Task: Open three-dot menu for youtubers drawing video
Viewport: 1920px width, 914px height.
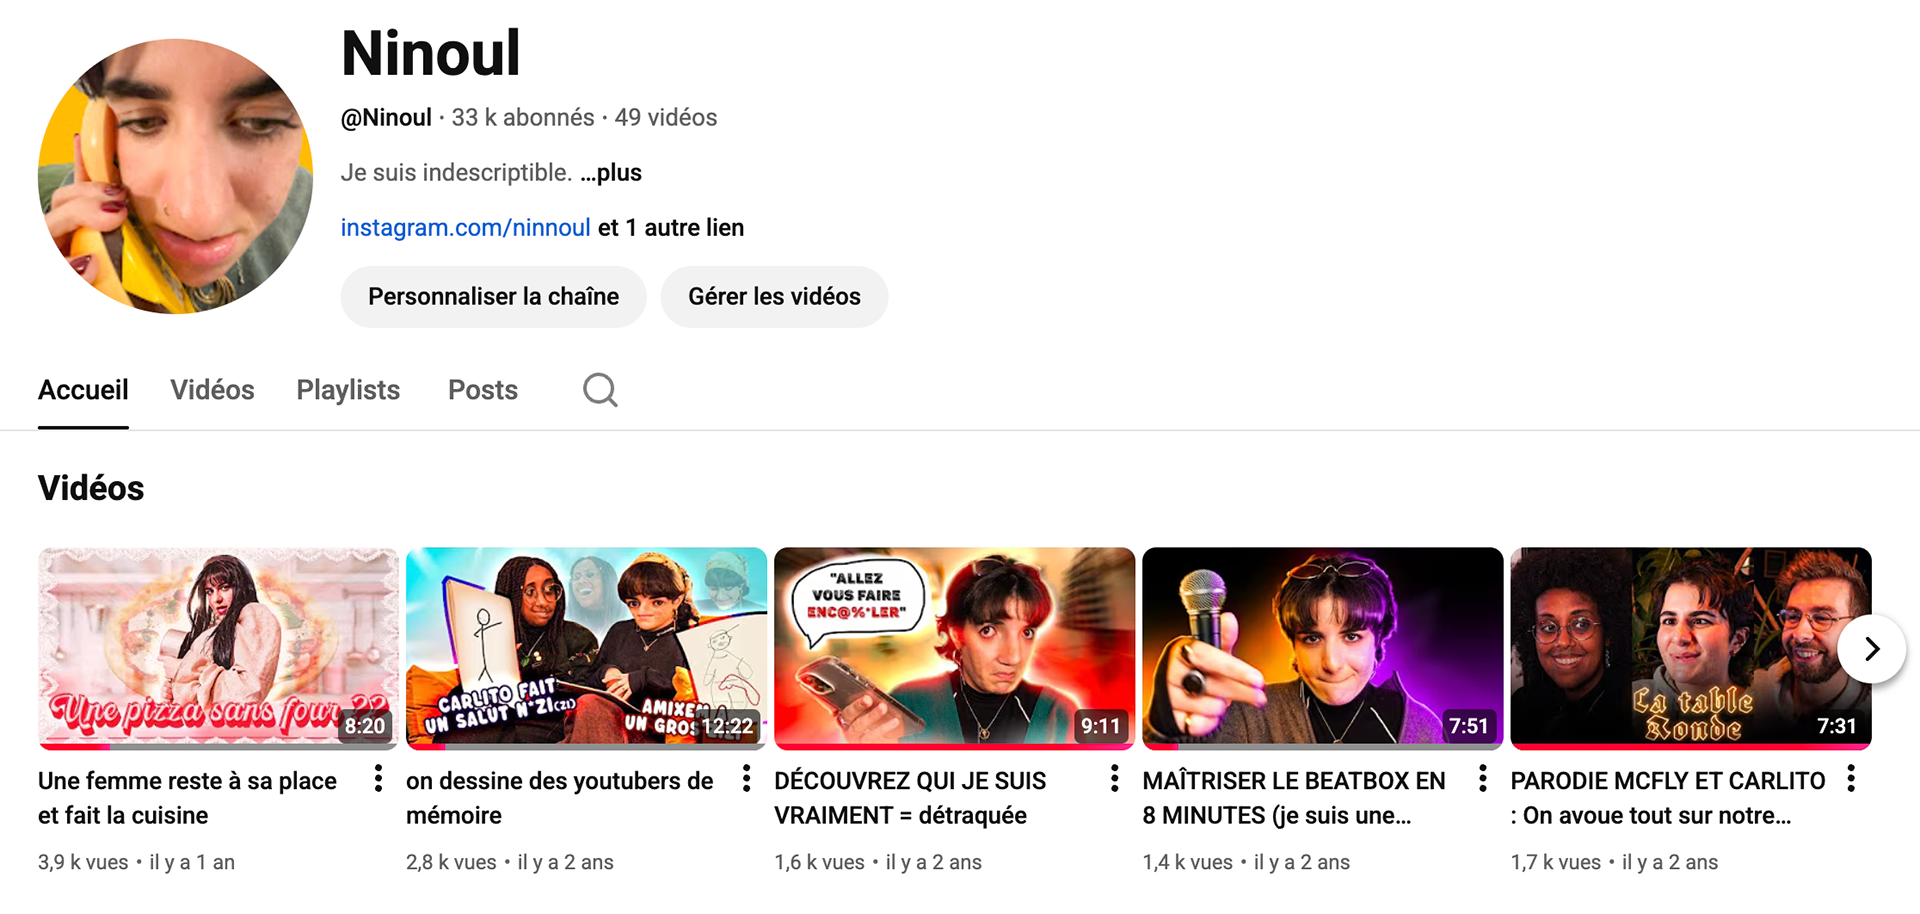Action: click(746, 779)
